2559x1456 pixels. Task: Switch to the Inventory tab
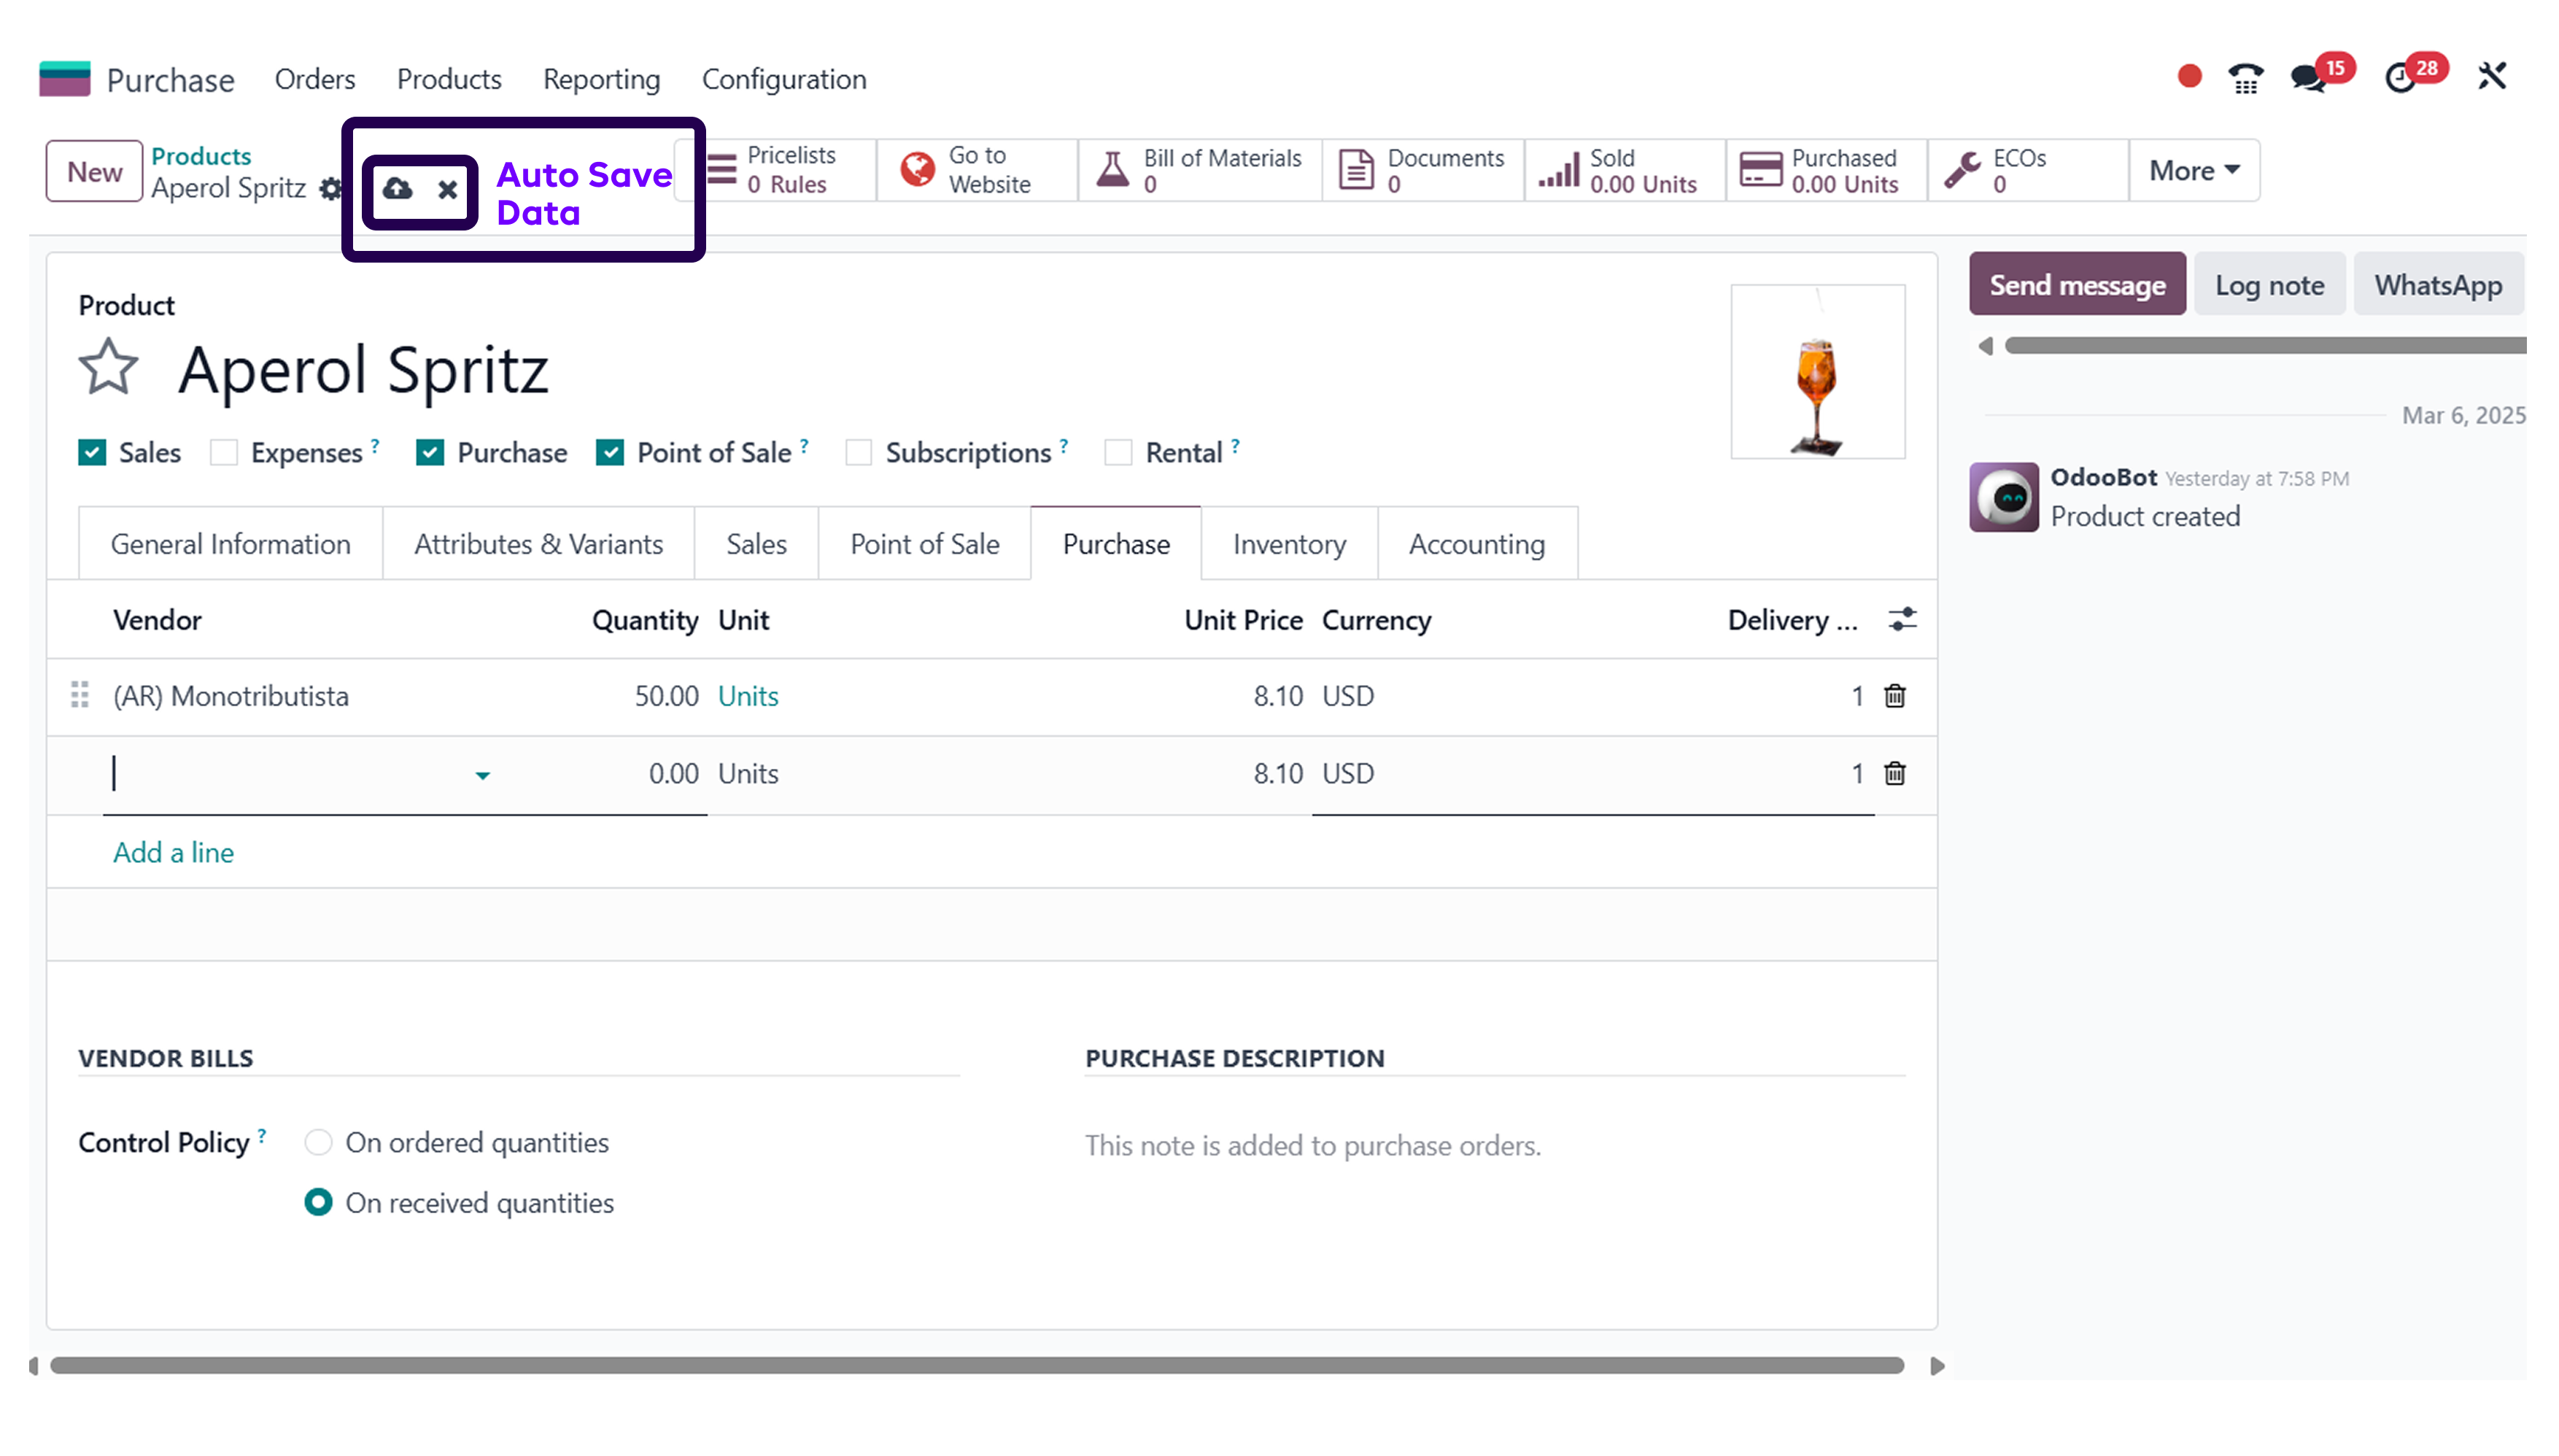click(1288, 544)
